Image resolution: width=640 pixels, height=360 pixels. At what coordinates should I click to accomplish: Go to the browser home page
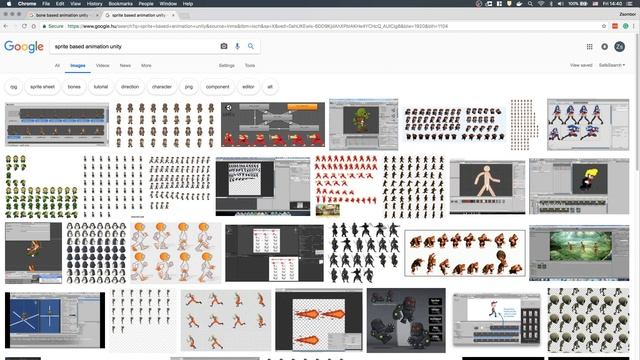tap(34, 26)
